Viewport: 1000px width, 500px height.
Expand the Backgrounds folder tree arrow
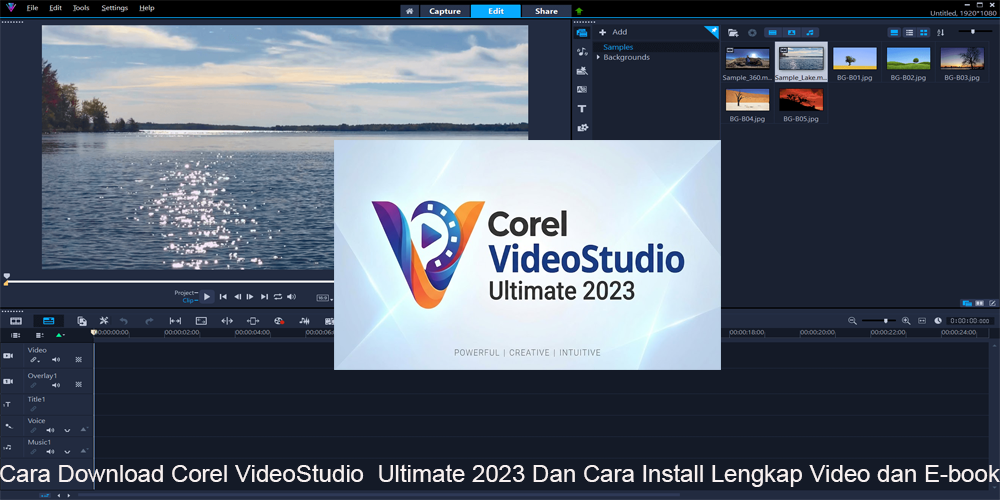tap(598, 57)
